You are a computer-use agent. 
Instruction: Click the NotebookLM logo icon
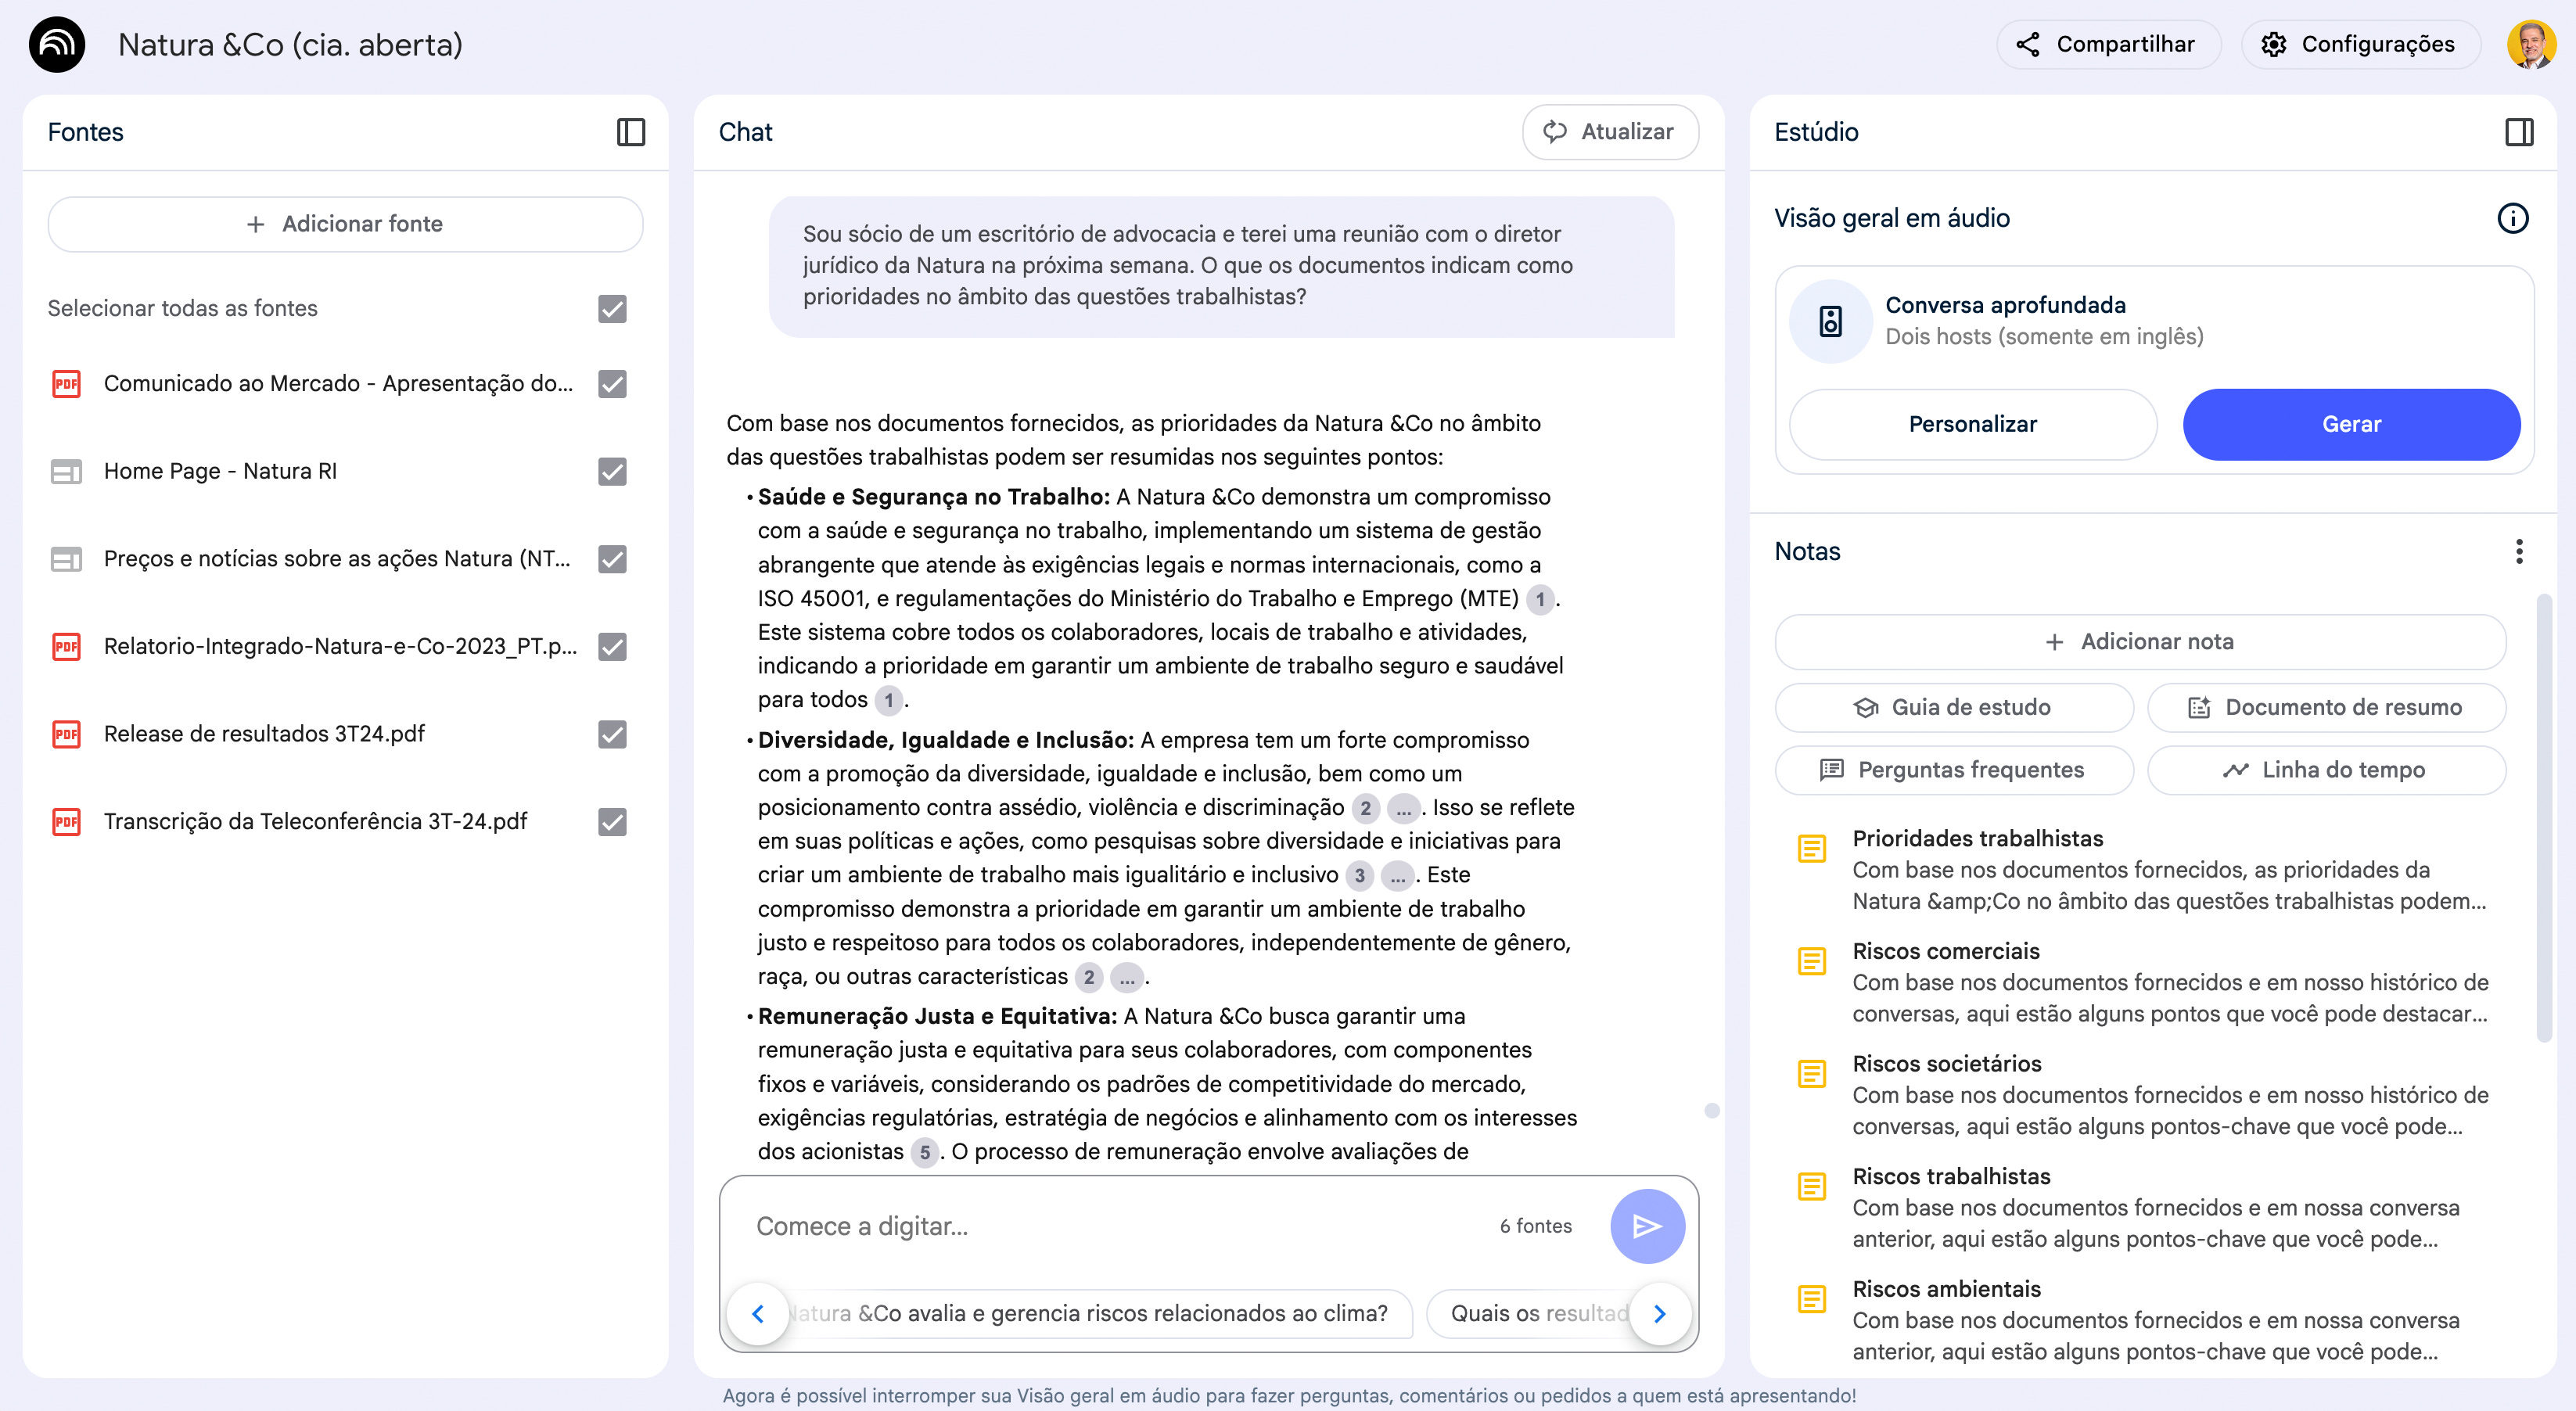pos(57,45)
